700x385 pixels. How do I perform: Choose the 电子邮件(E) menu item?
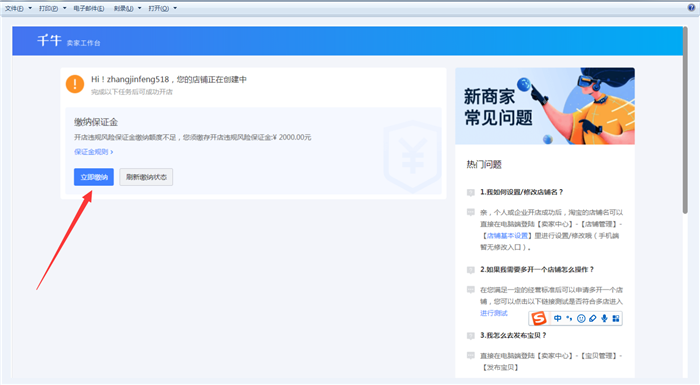(88, 8)
